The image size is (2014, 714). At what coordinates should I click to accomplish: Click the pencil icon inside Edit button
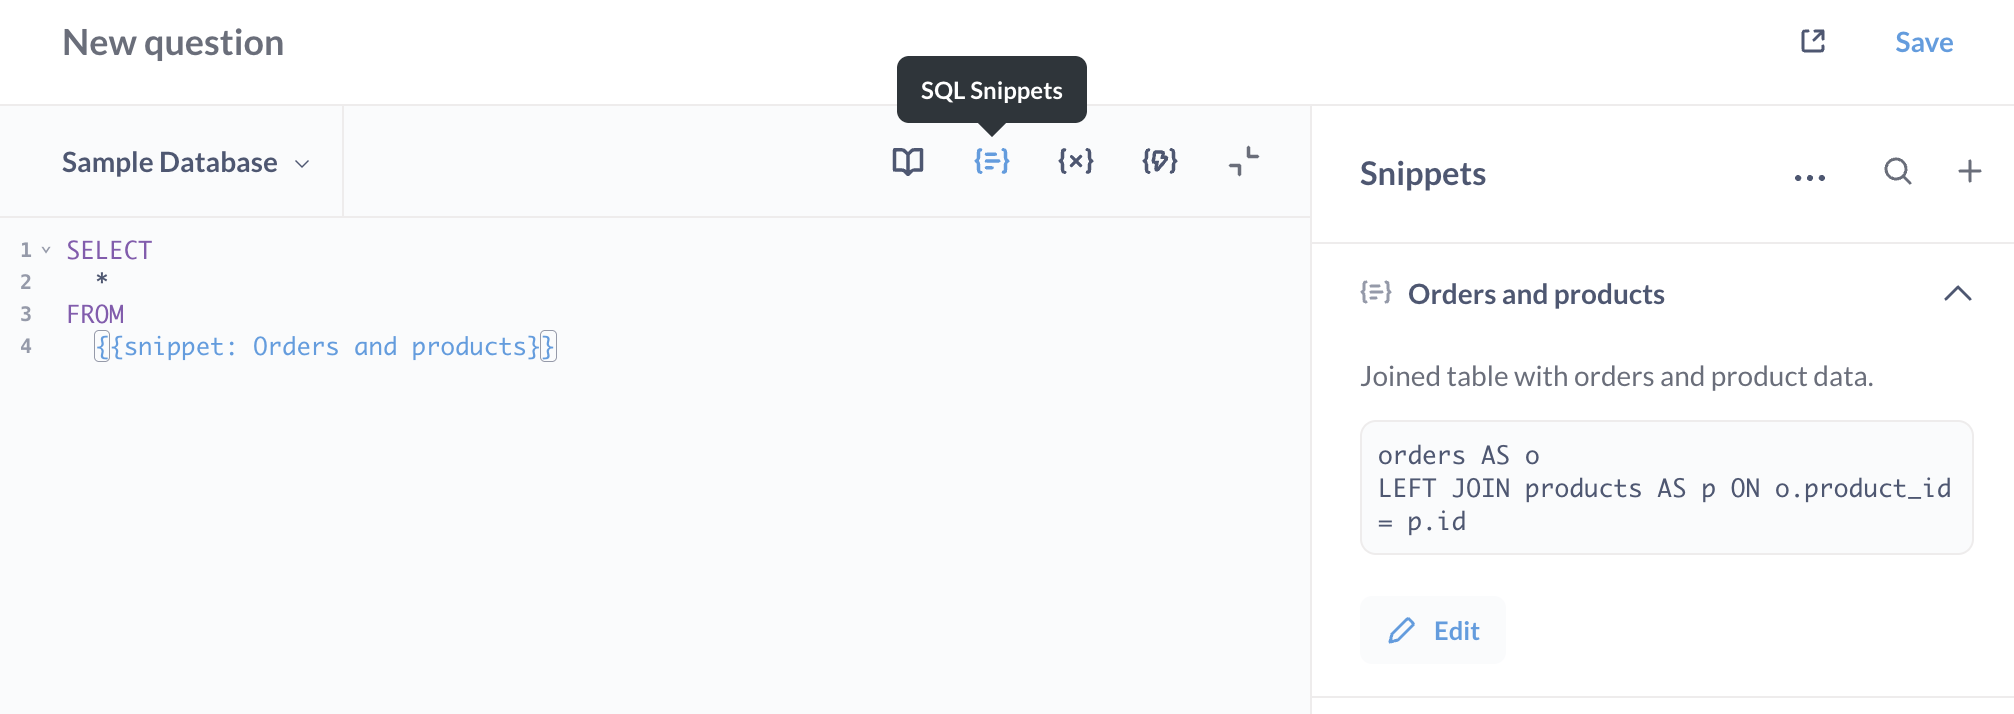pos(1403,630)
